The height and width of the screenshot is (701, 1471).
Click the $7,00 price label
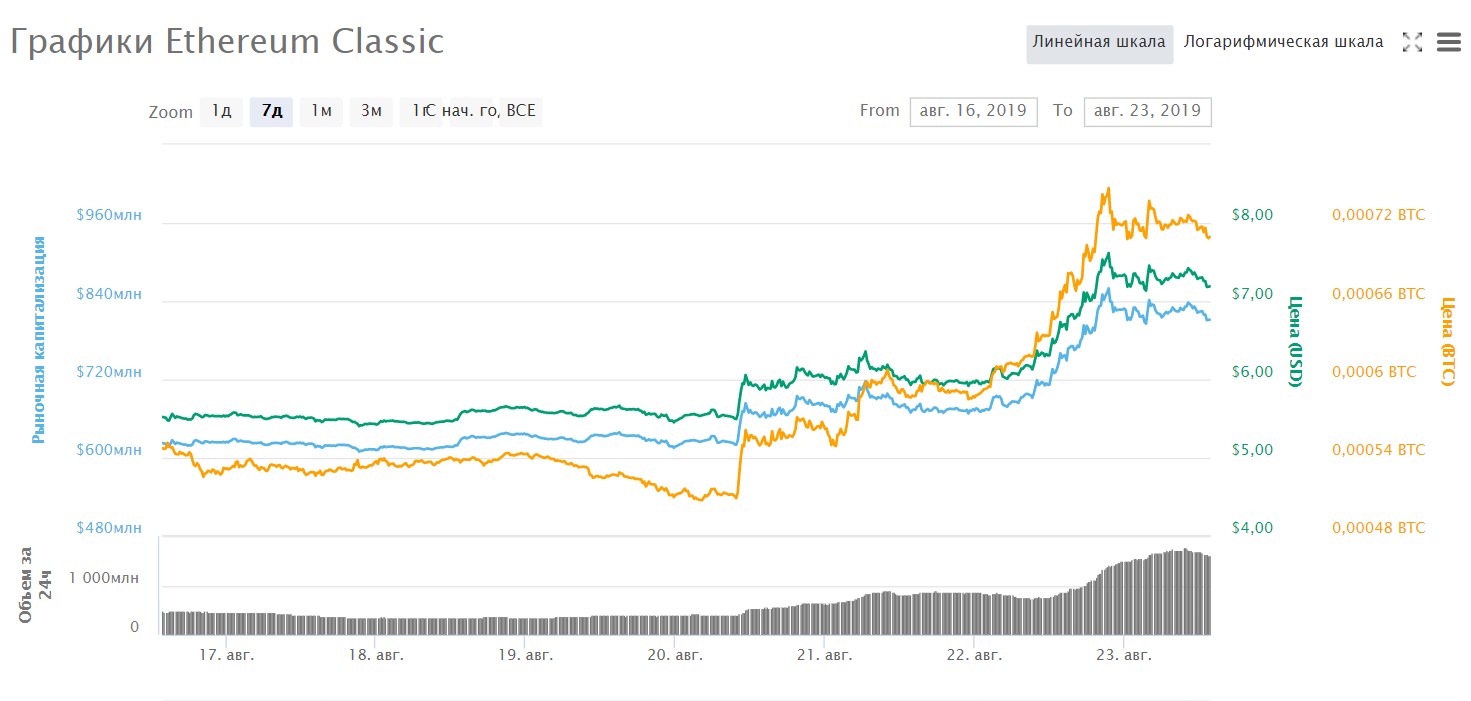click(x=1252, y=294)
